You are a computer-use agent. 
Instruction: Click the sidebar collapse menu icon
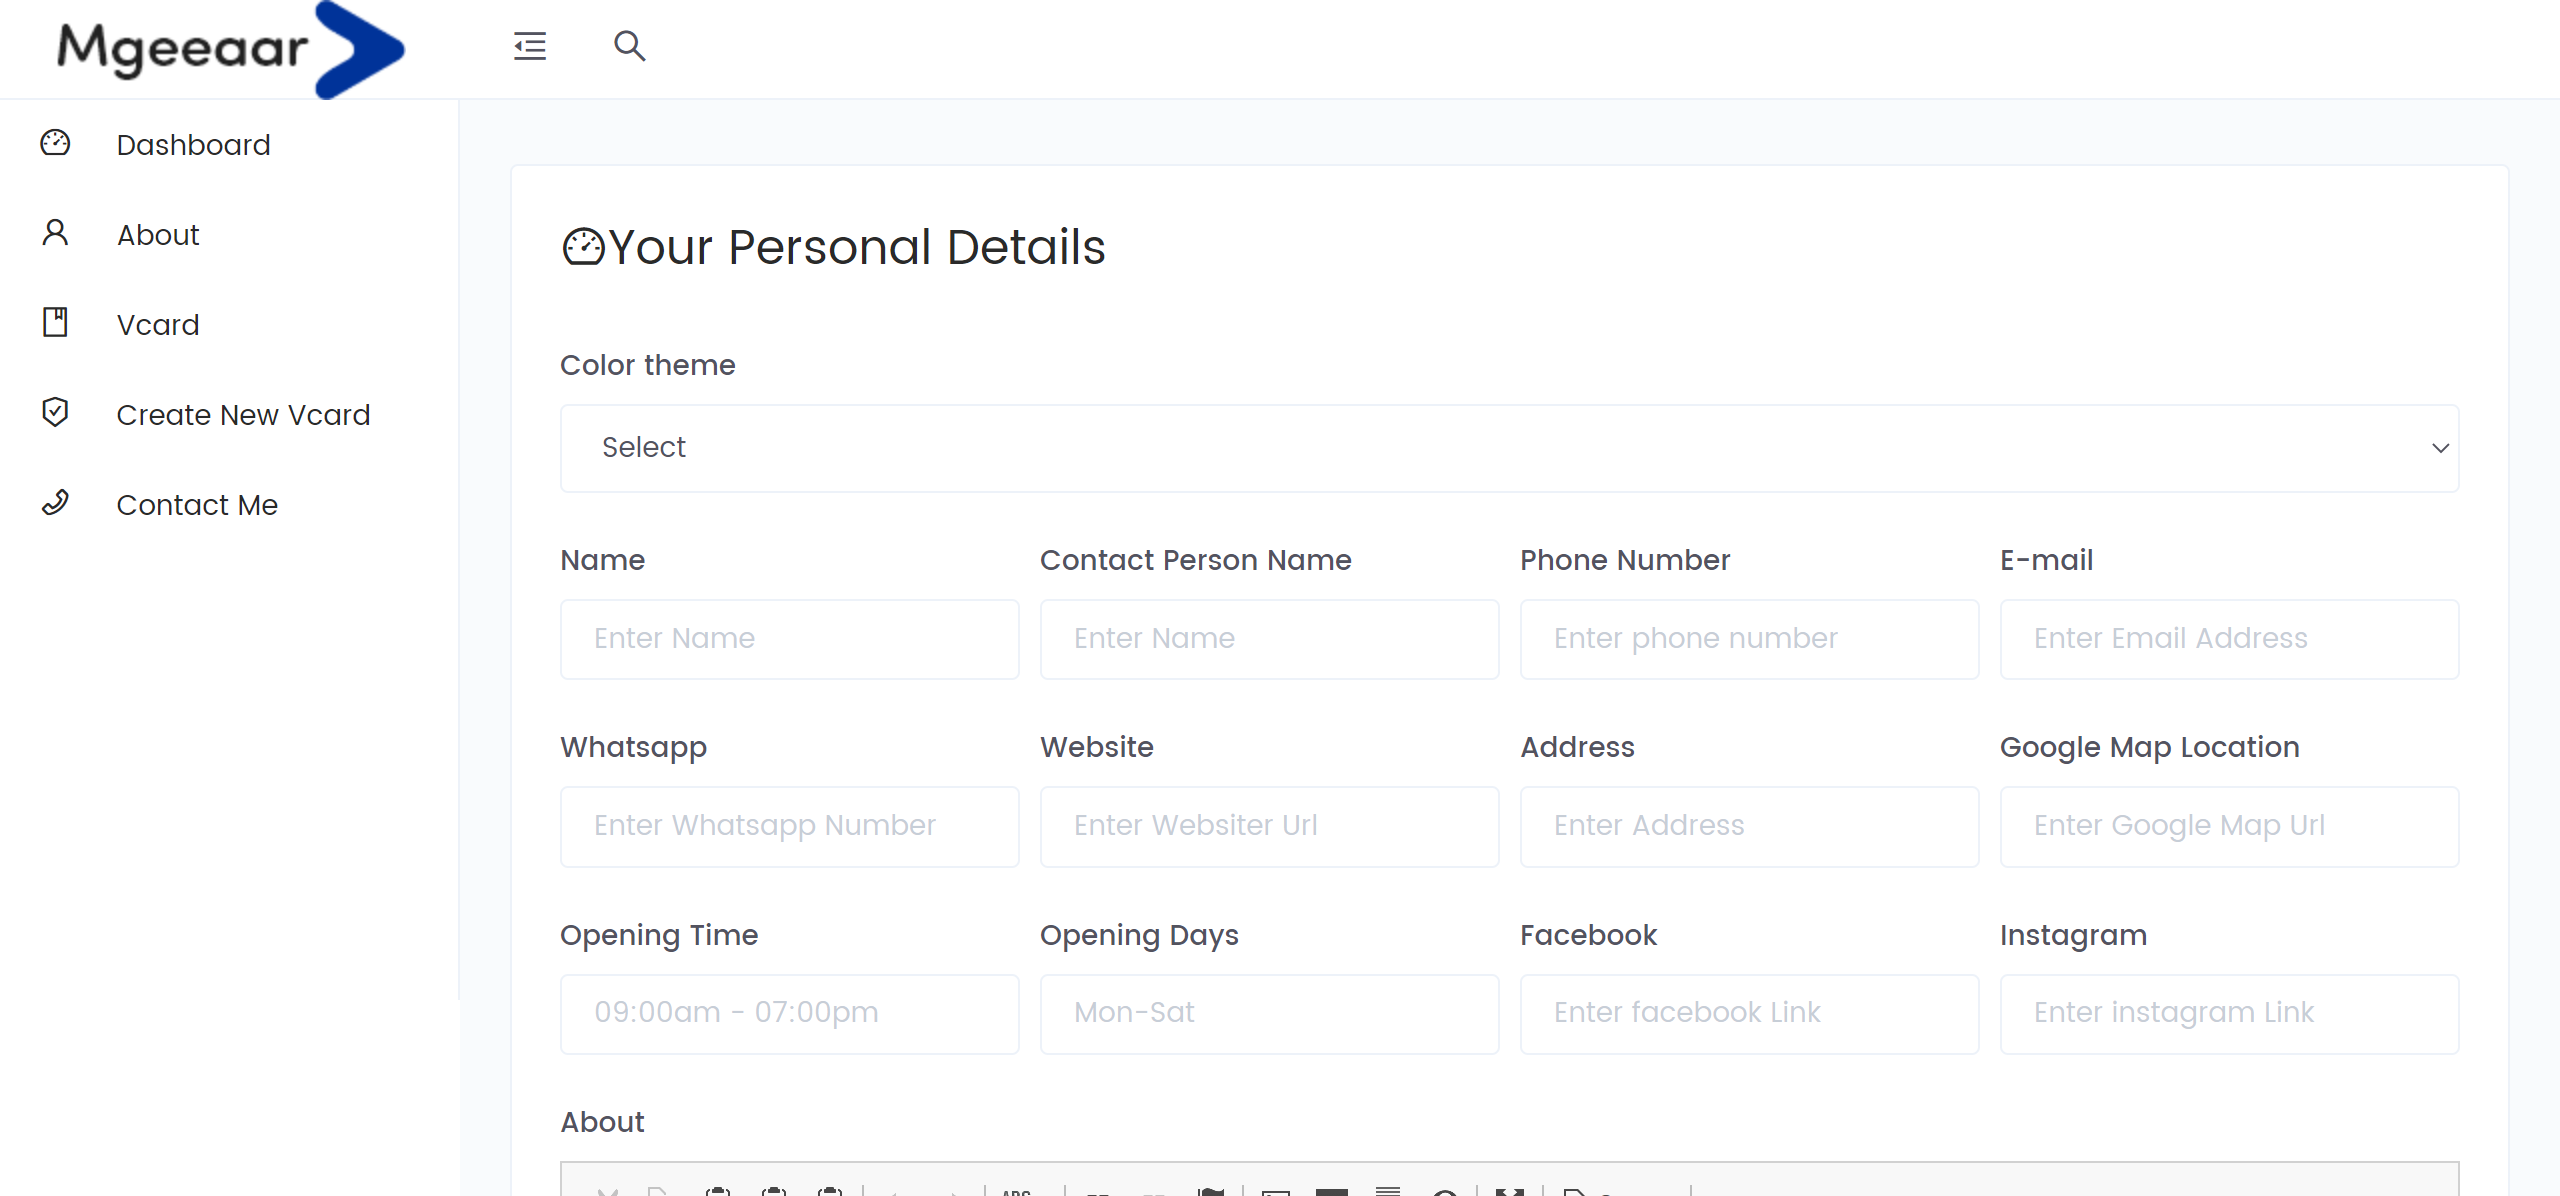(529, 46)
